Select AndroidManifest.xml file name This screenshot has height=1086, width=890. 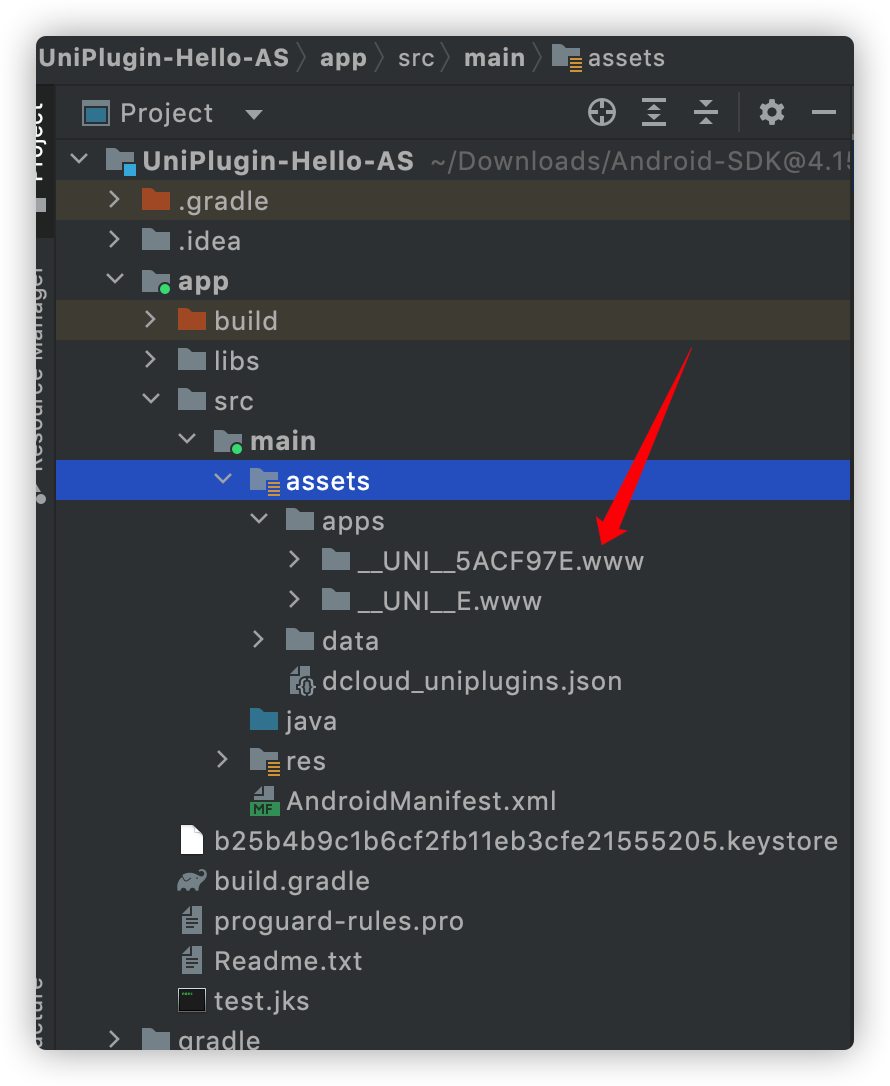421,801
